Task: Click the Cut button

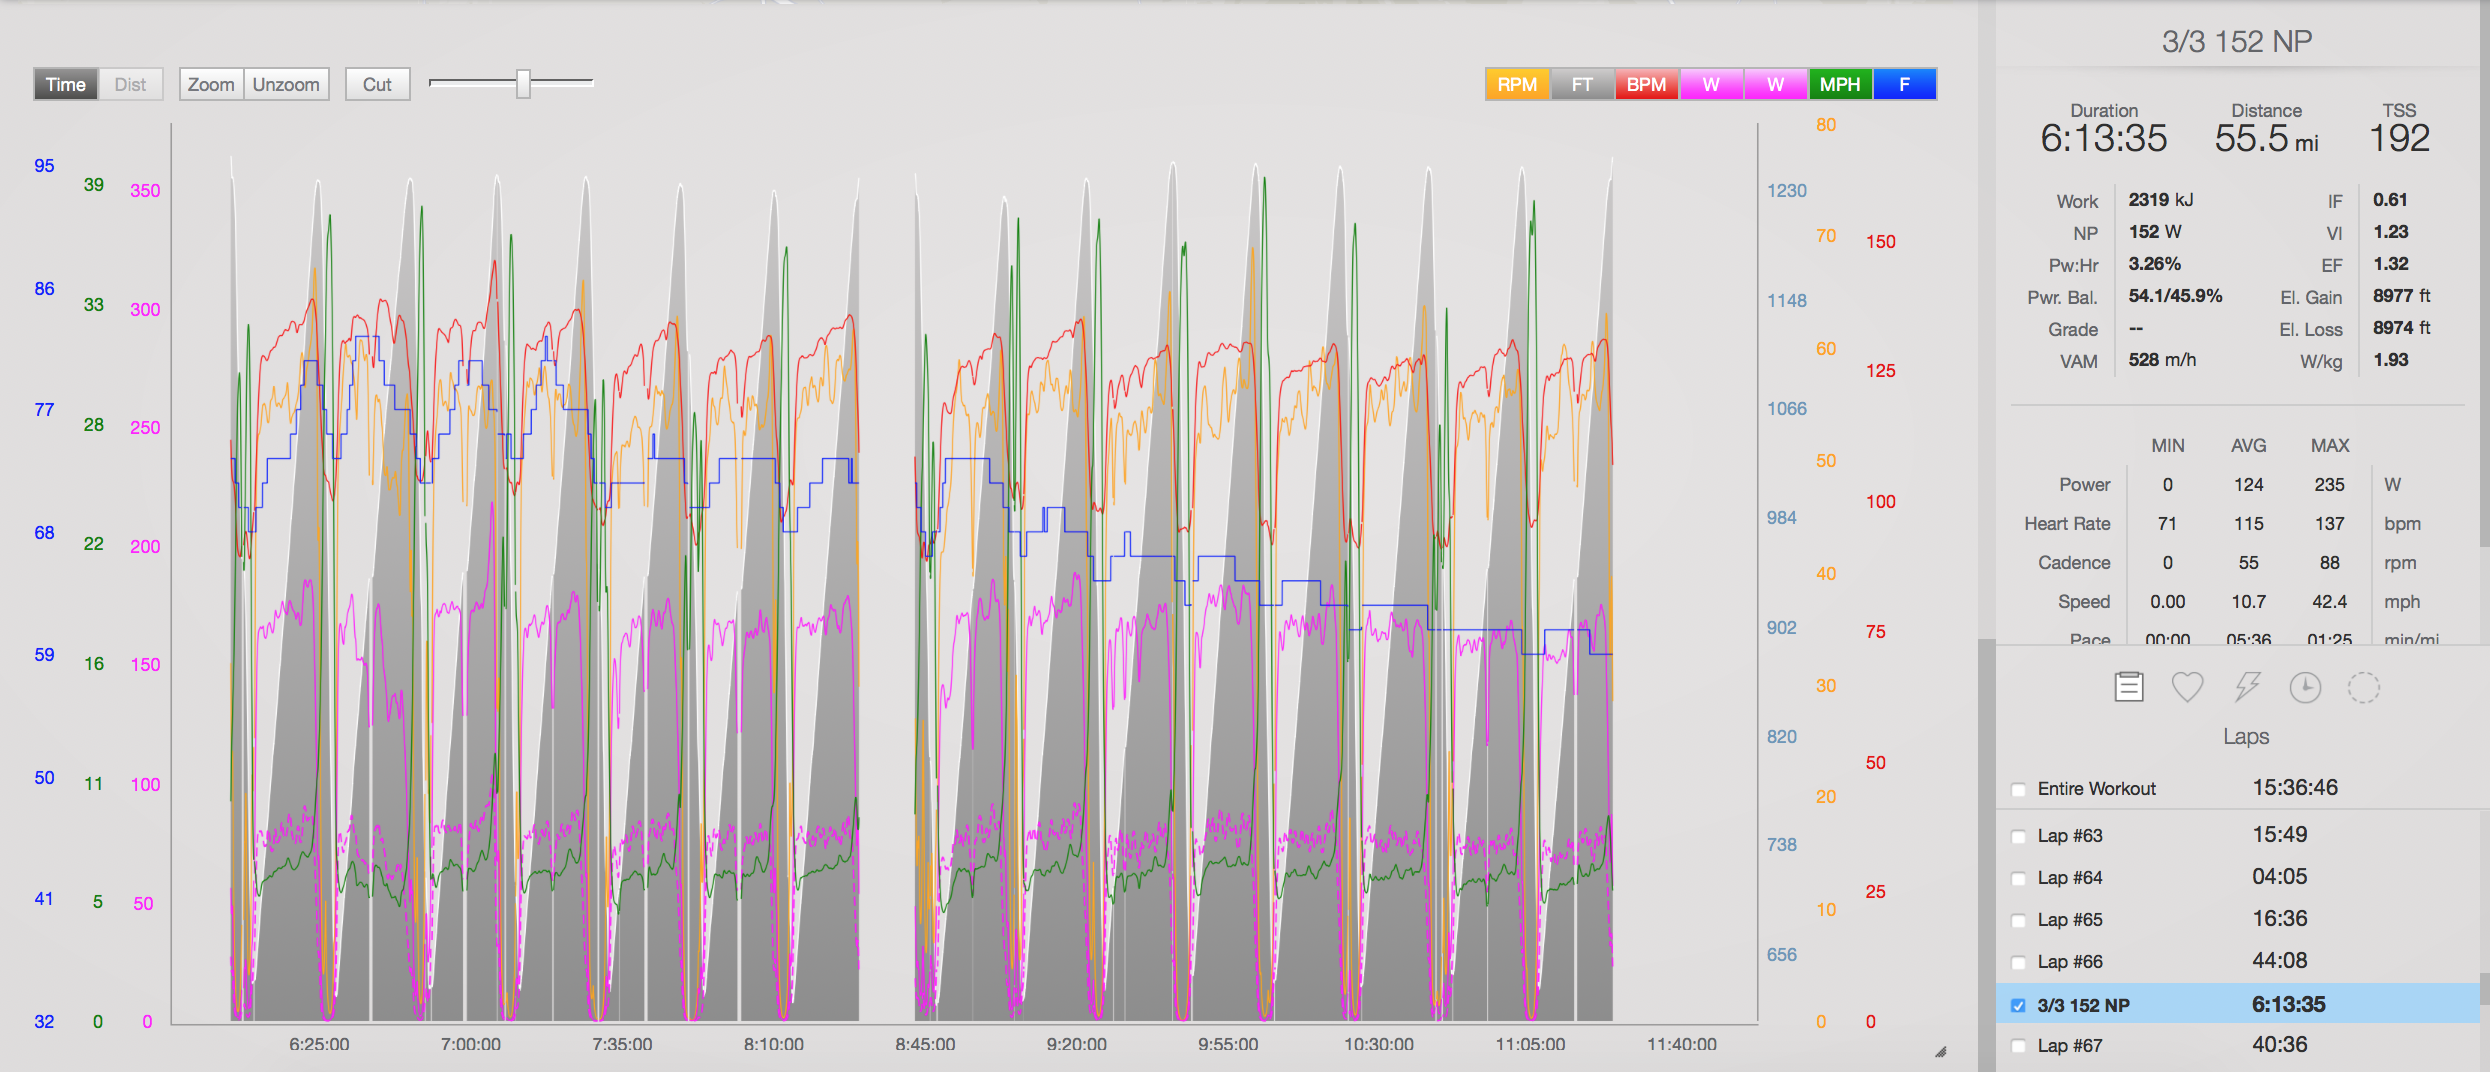Action: (x=377, y=85)
